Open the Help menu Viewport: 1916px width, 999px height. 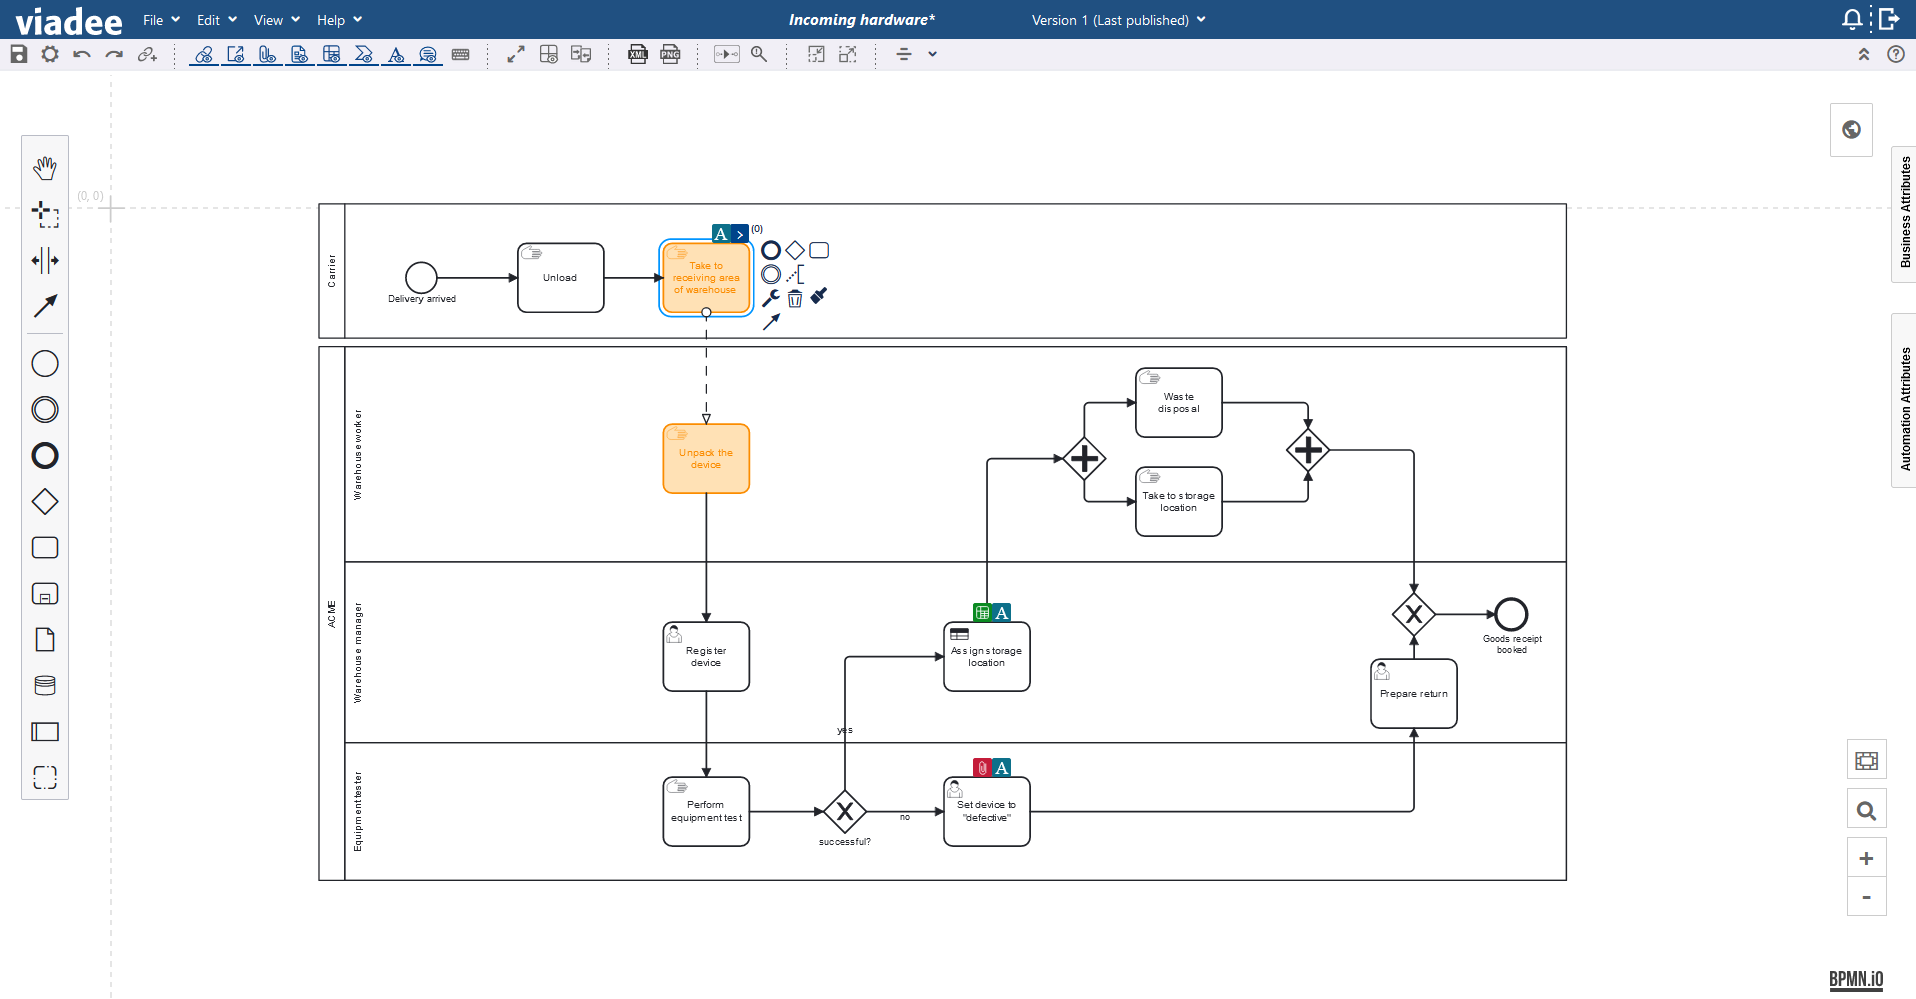[x=339, y=20]
